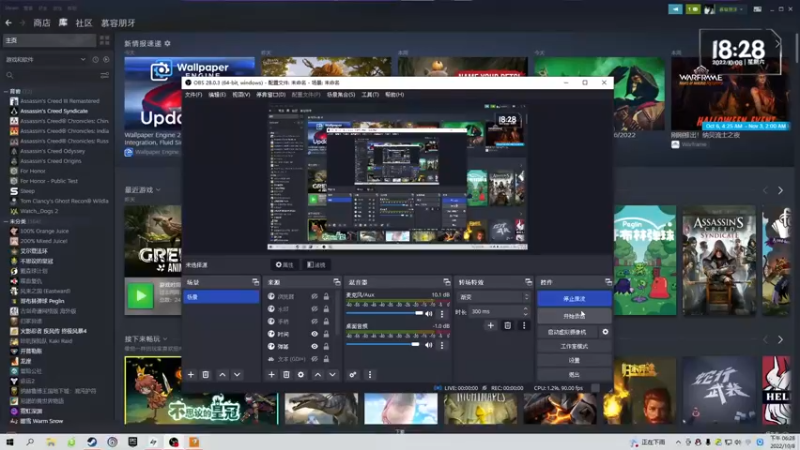This screenshot has width=800, height=450.
Task: Add a new source in Sources panel
Action: tap(271, 374)
